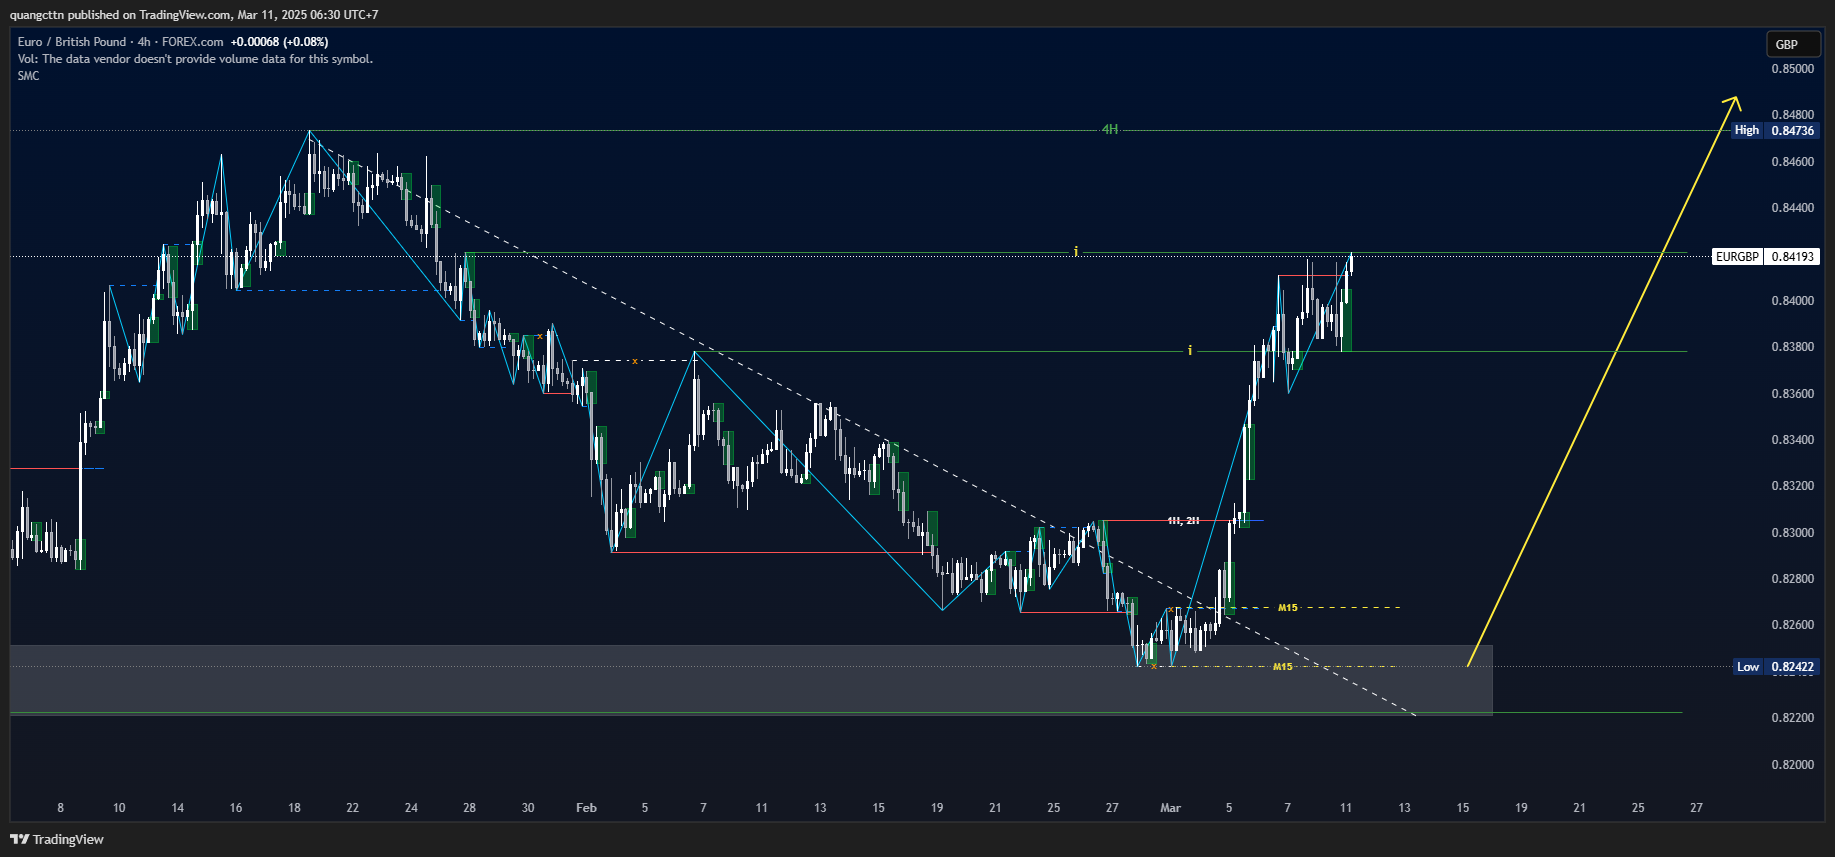Click the 4H label on green line
Image resolution: width=1835 pixels, height=857 pixels.
click(x=1110, y=130)
